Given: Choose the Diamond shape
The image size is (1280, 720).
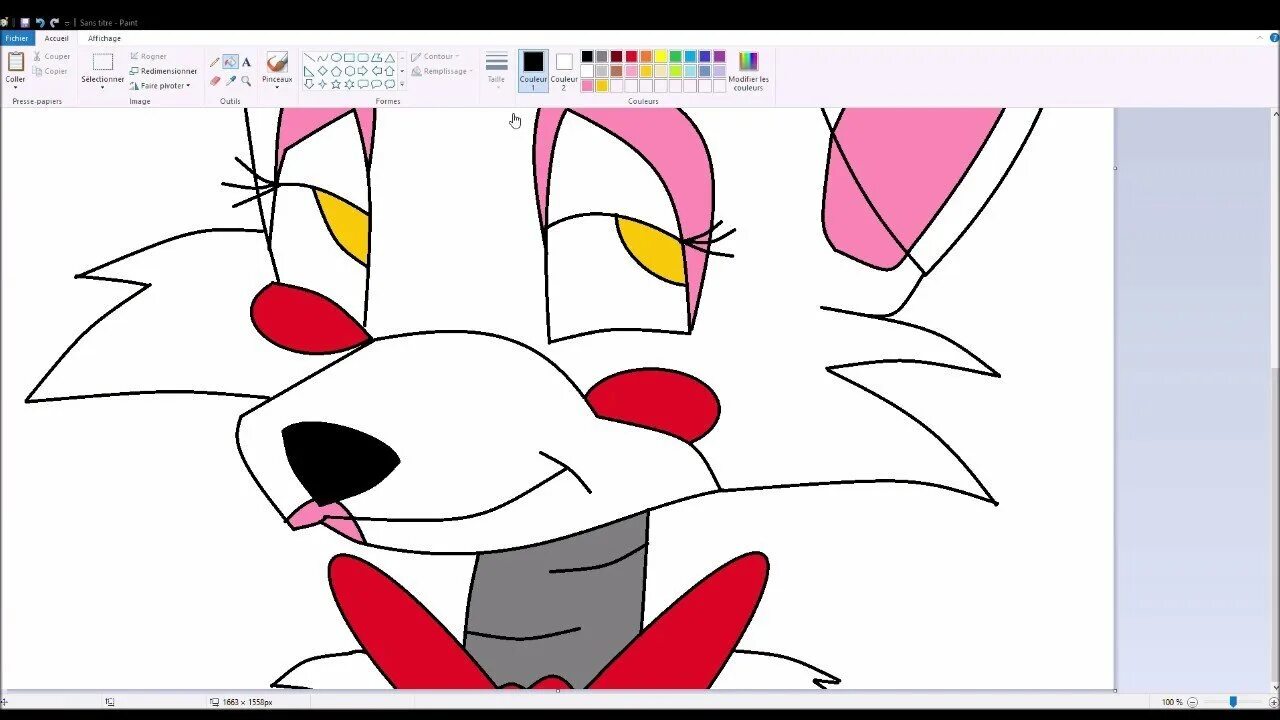Looking at the screenshot, I should (x=322, y=71).
